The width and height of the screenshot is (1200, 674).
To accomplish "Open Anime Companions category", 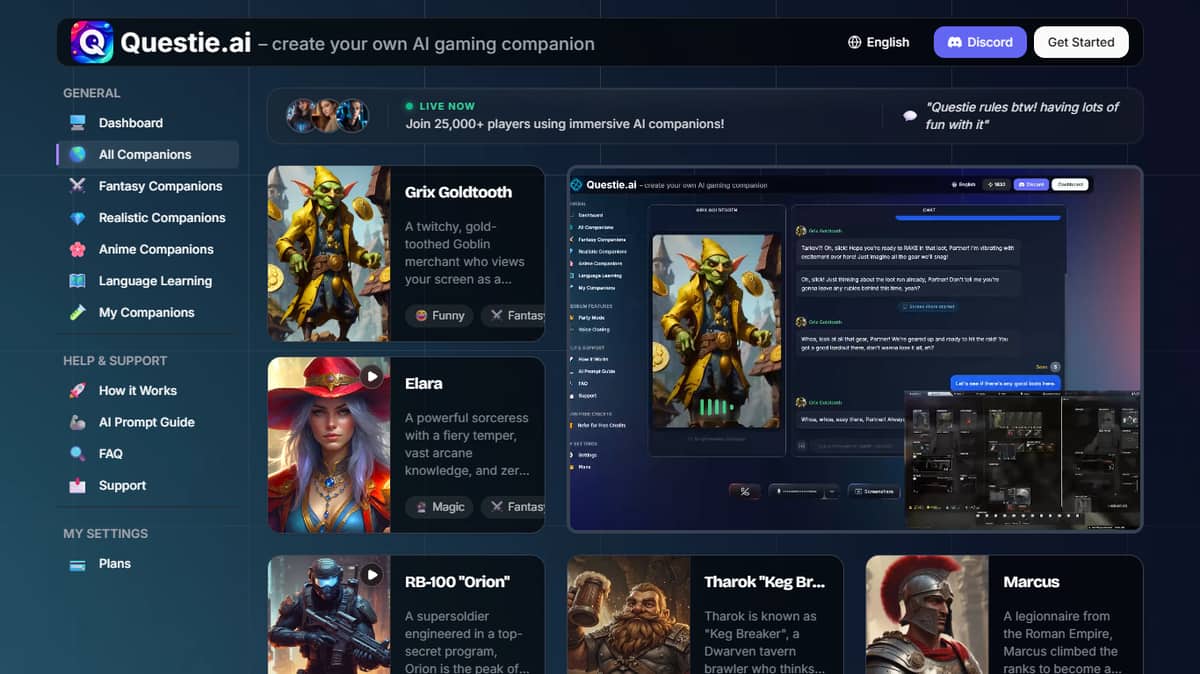I will [x=148, y=249].
